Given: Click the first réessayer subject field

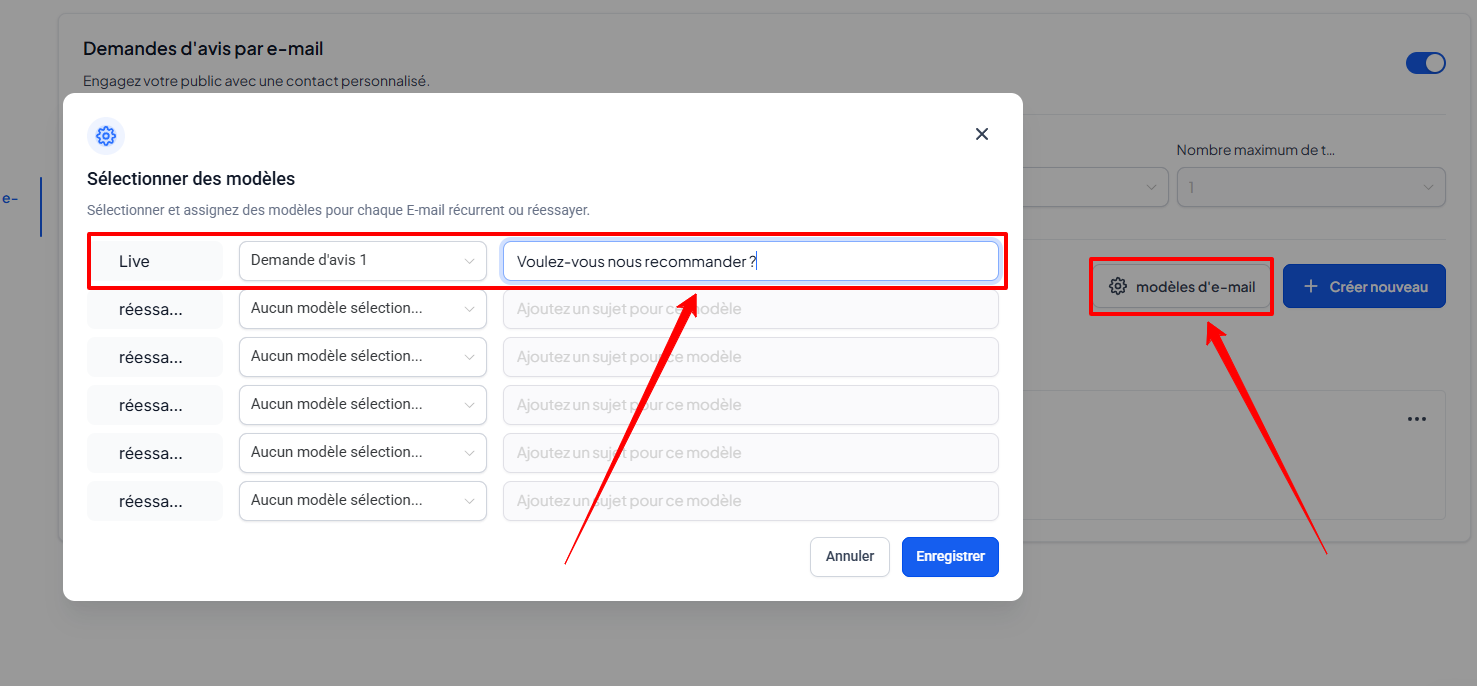Looking at the screenshot, I should click(750, 309).
